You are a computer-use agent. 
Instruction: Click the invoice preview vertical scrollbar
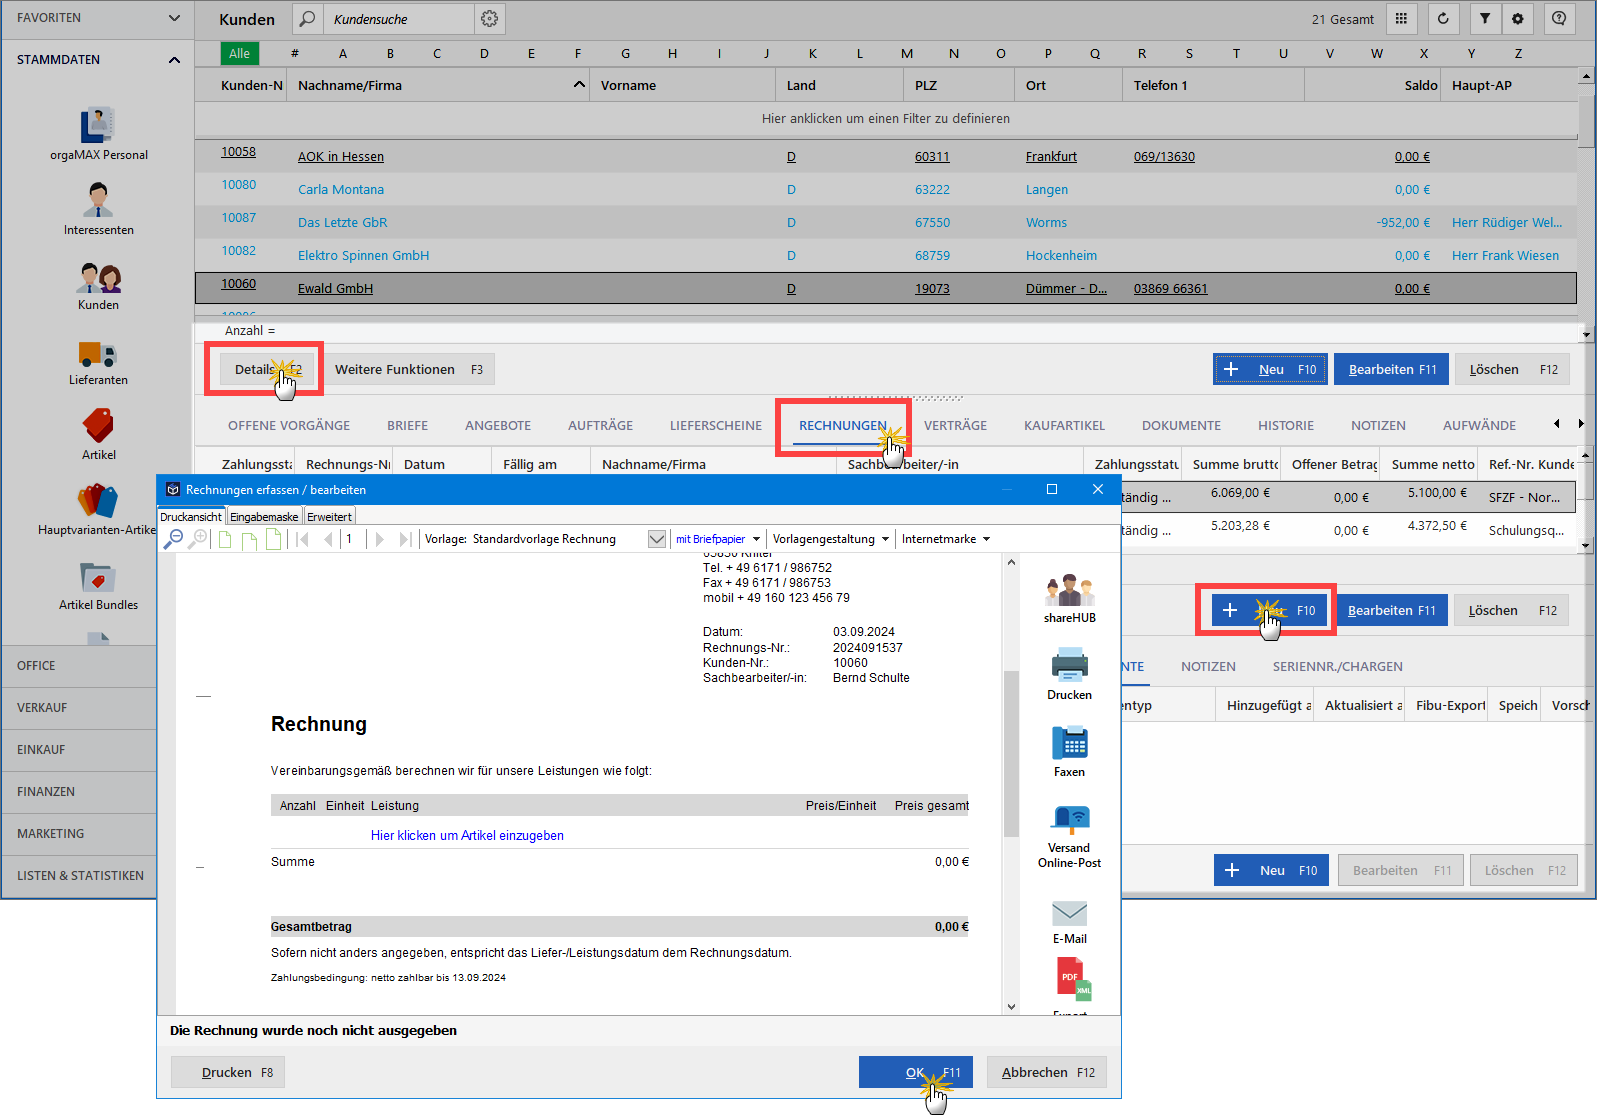(x=1011, y=752)
